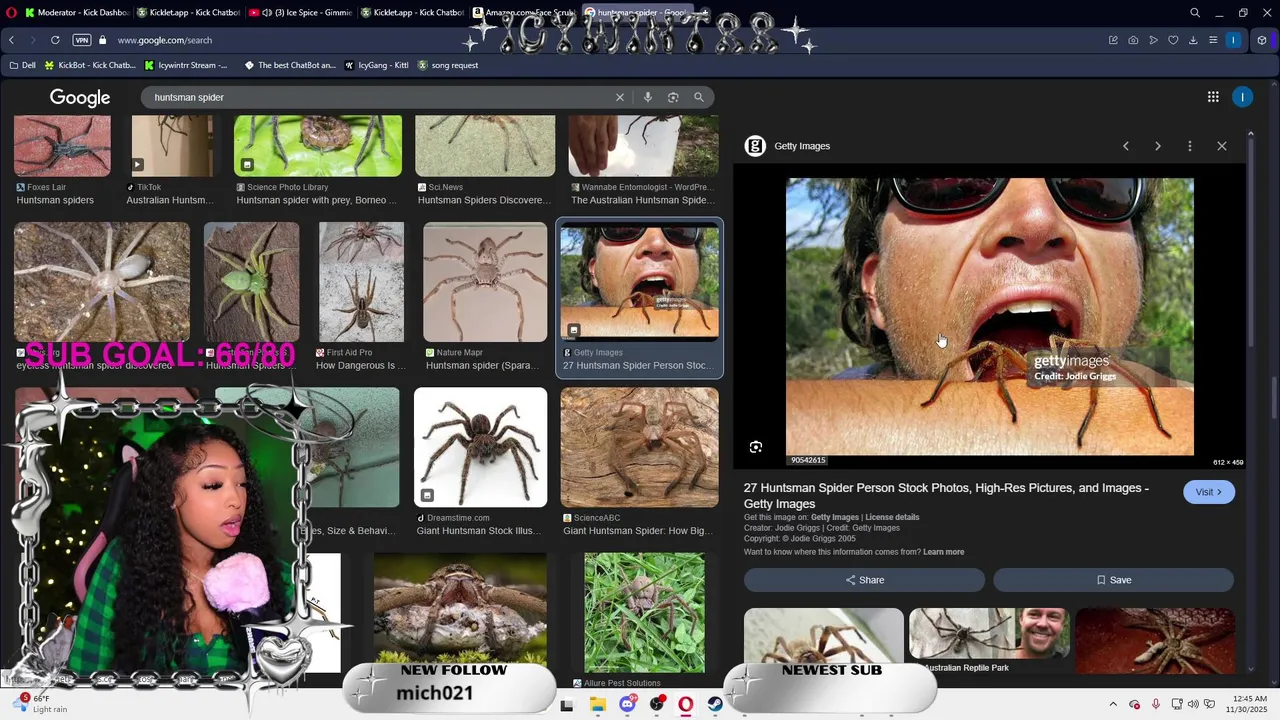Click the address bar URL
Image resolution: width=1280 pixels, height=720 pixels.
pyautogui.click(x=164, y=40)
